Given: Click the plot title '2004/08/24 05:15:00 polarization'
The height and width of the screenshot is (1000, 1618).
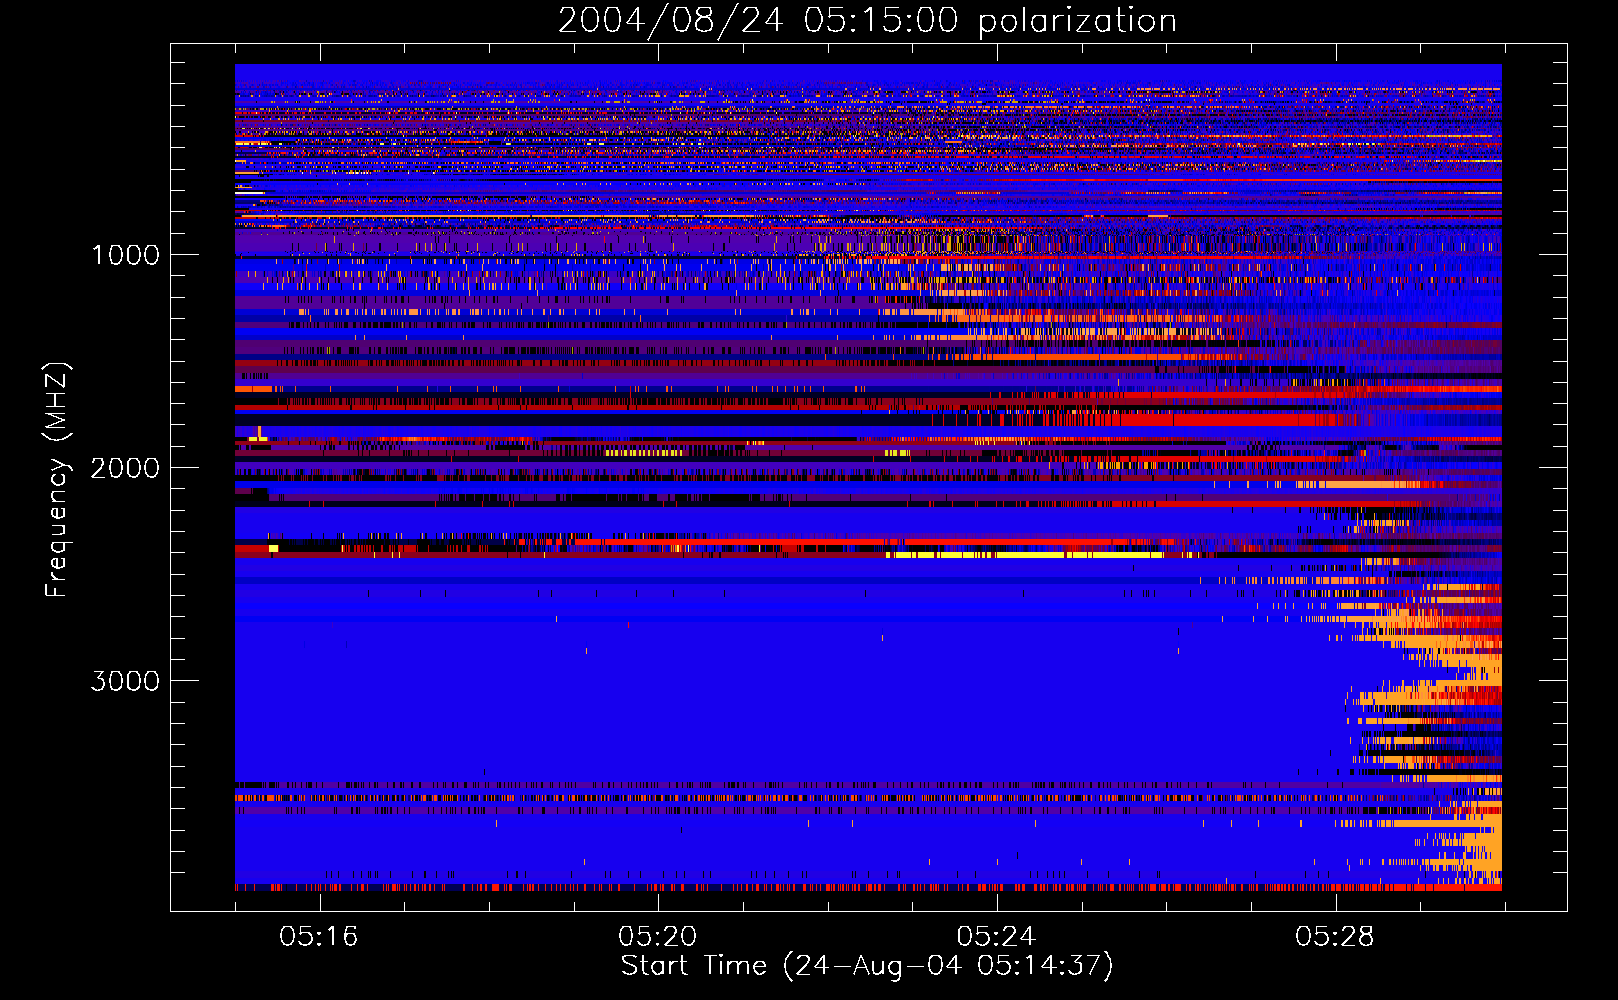Looking at the screenshot, I should coord(867,20).
